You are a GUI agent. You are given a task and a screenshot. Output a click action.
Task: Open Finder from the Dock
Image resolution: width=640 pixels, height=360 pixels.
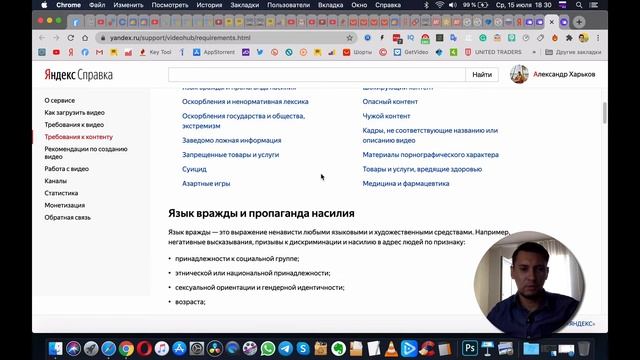pos(56,349)
